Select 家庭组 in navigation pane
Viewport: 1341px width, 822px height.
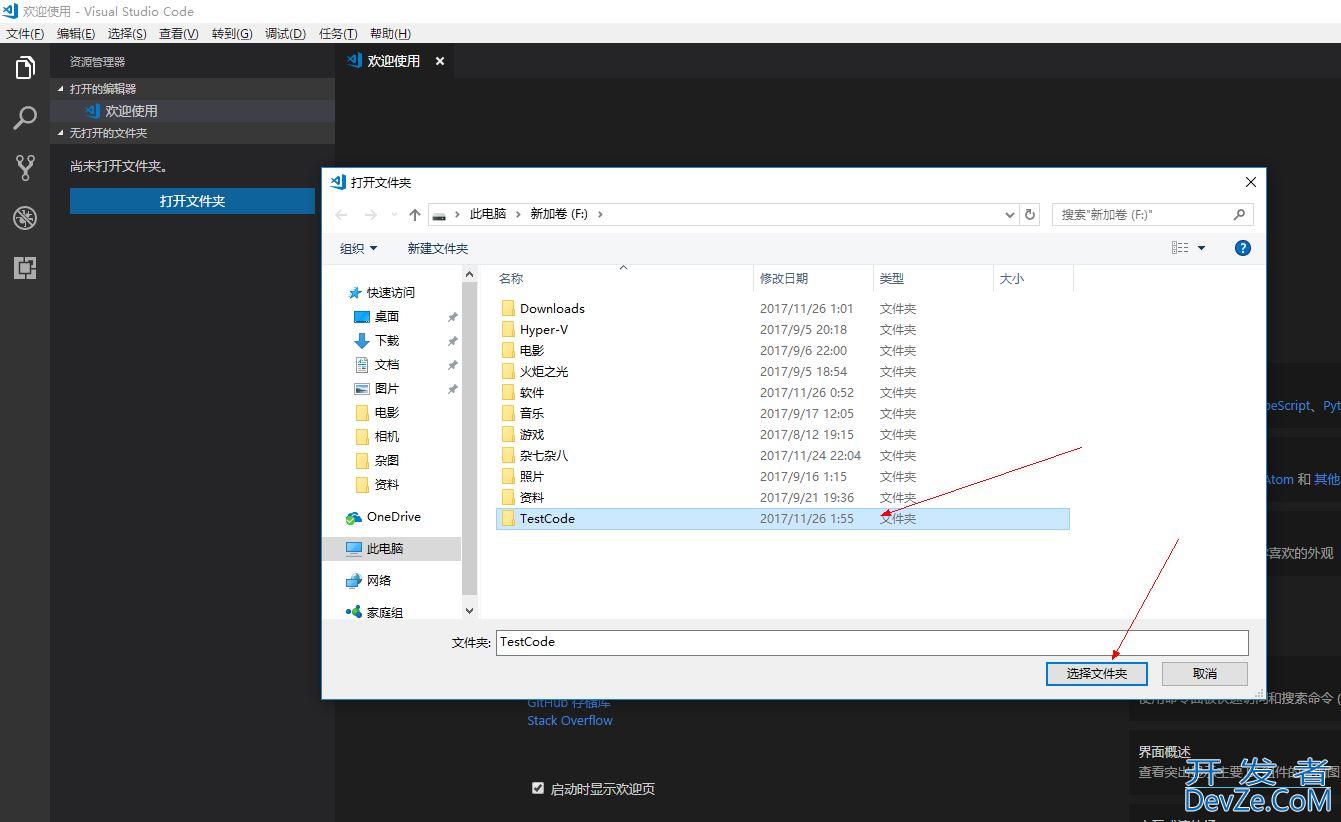click(x=375, y=612)
